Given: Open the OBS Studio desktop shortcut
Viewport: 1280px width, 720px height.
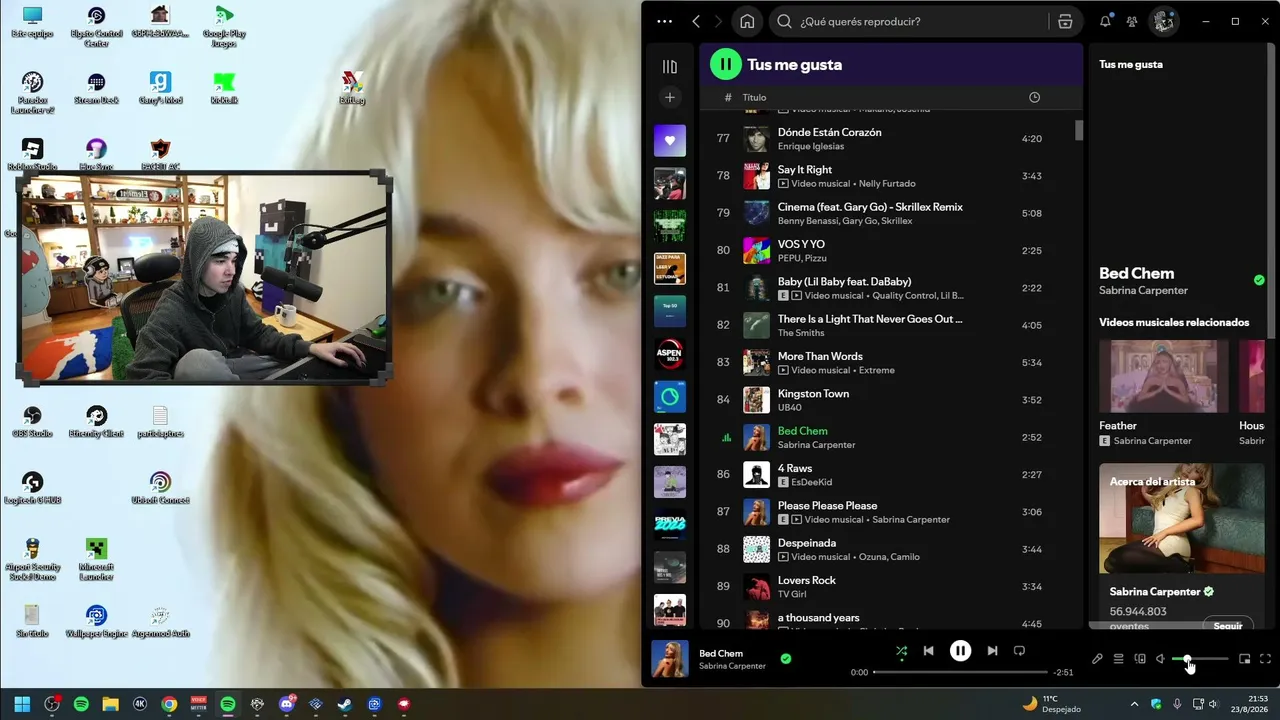Looking at the screenshot, I should coord(32,422).
